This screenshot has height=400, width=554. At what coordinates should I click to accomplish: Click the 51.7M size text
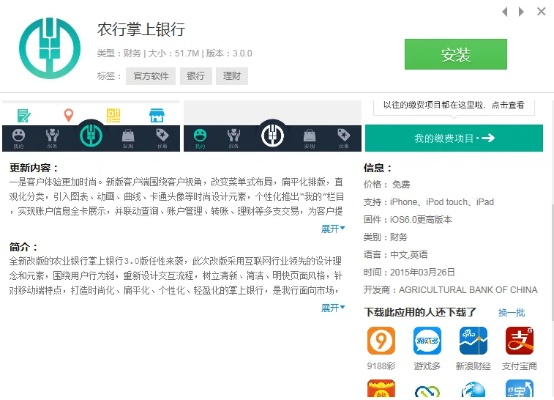tap(187, 53)
